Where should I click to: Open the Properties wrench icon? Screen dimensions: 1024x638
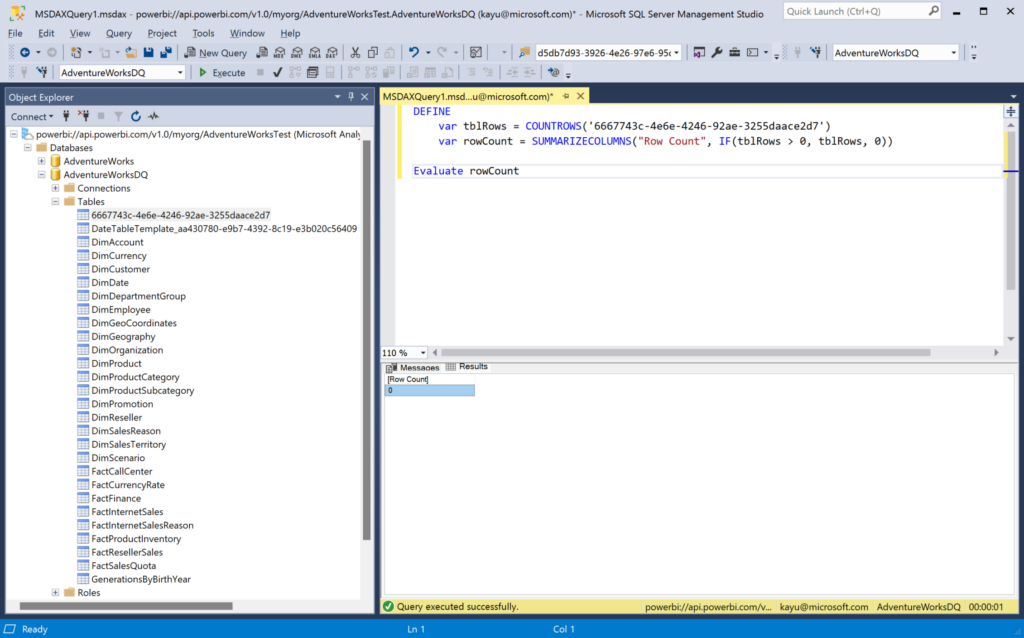[x=717, y=53]
